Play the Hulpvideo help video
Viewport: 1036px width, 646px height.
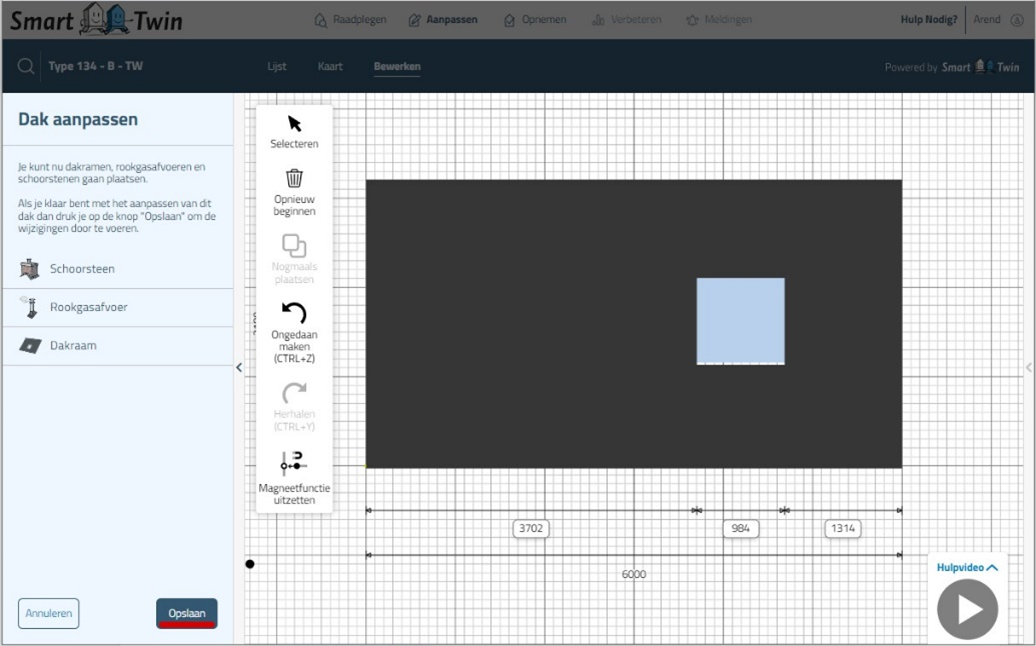tap(967, 609)
